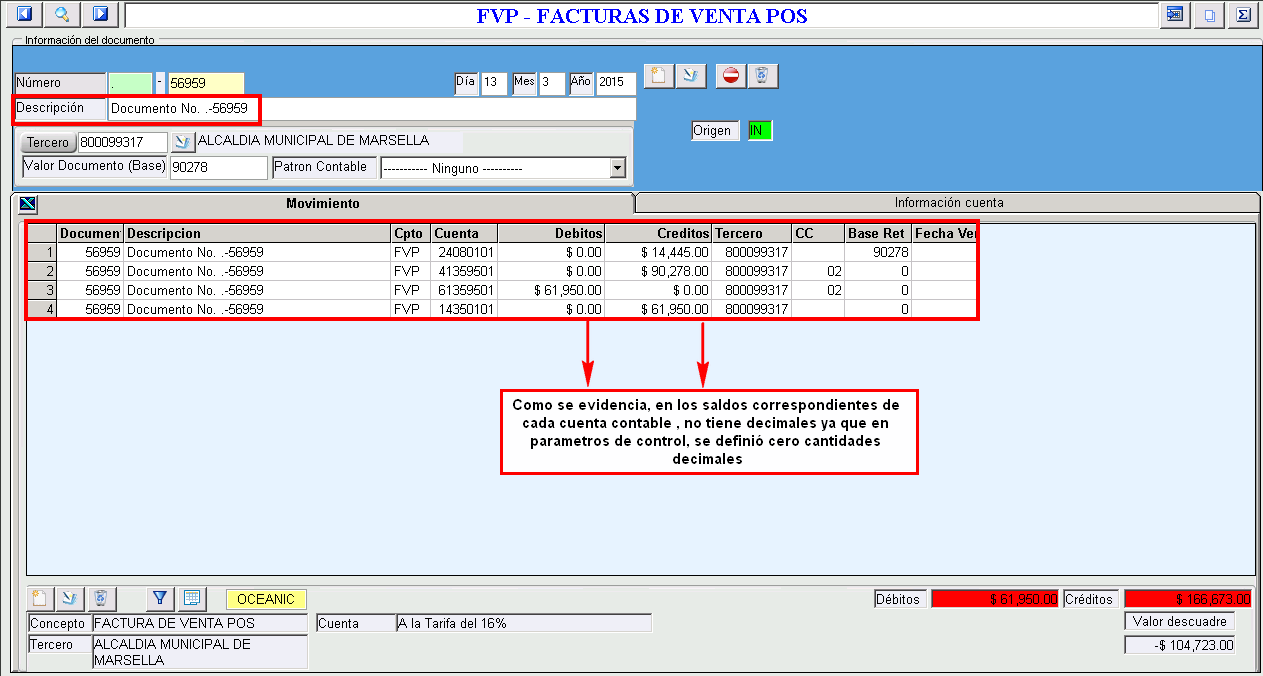Click new row icon below movement grid

pos(40,599)
